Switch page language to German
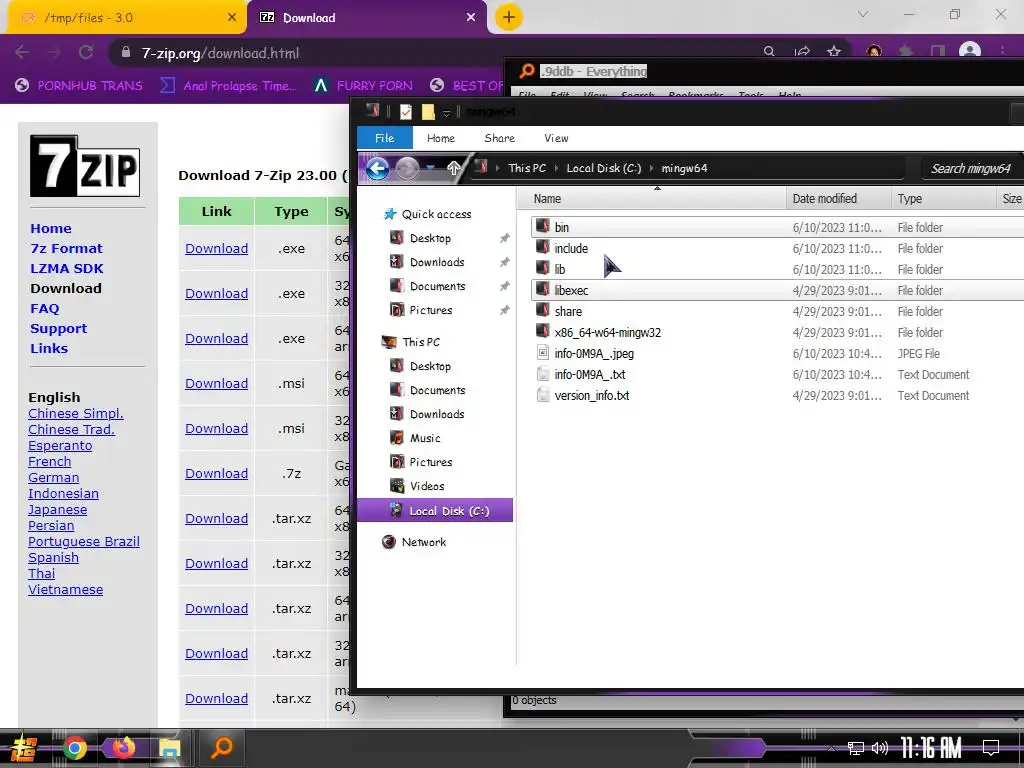 point(54,477)
